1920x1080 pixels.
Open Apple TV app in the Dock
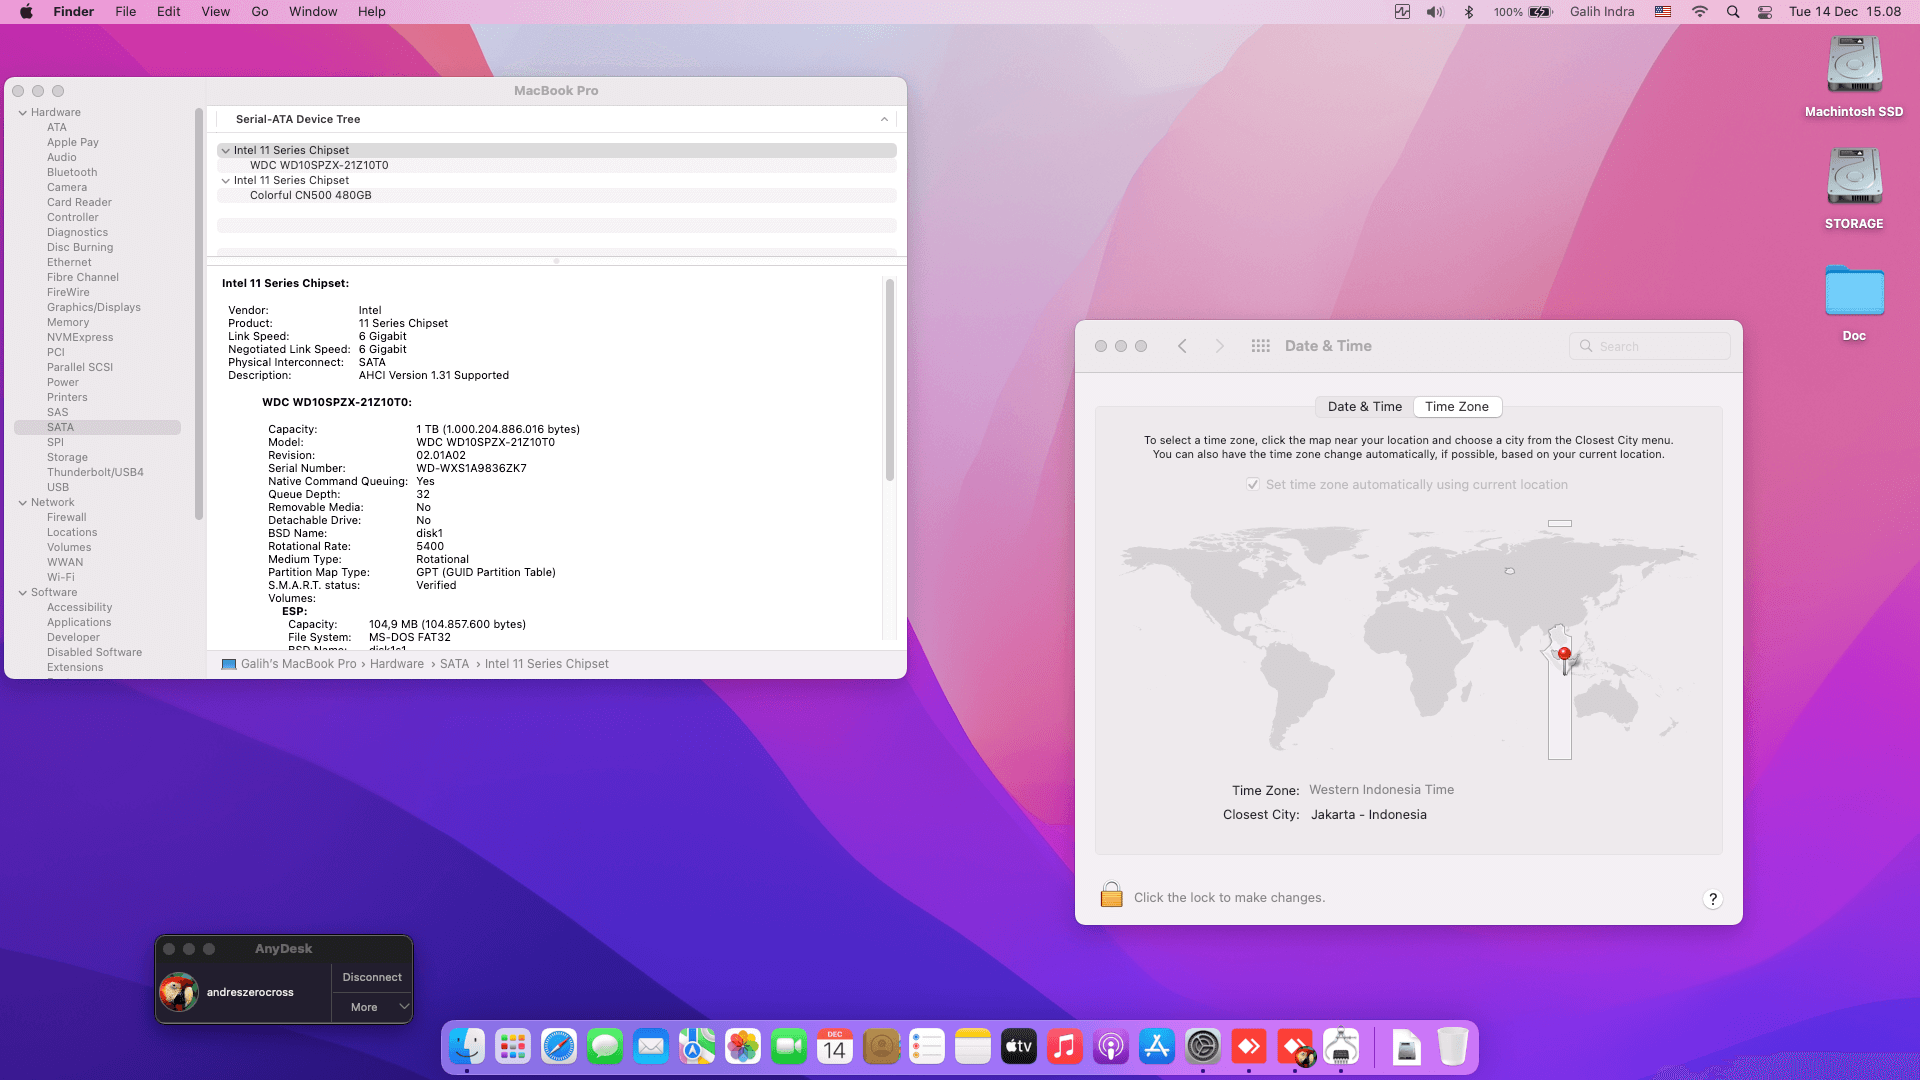coord(1019,1047)
